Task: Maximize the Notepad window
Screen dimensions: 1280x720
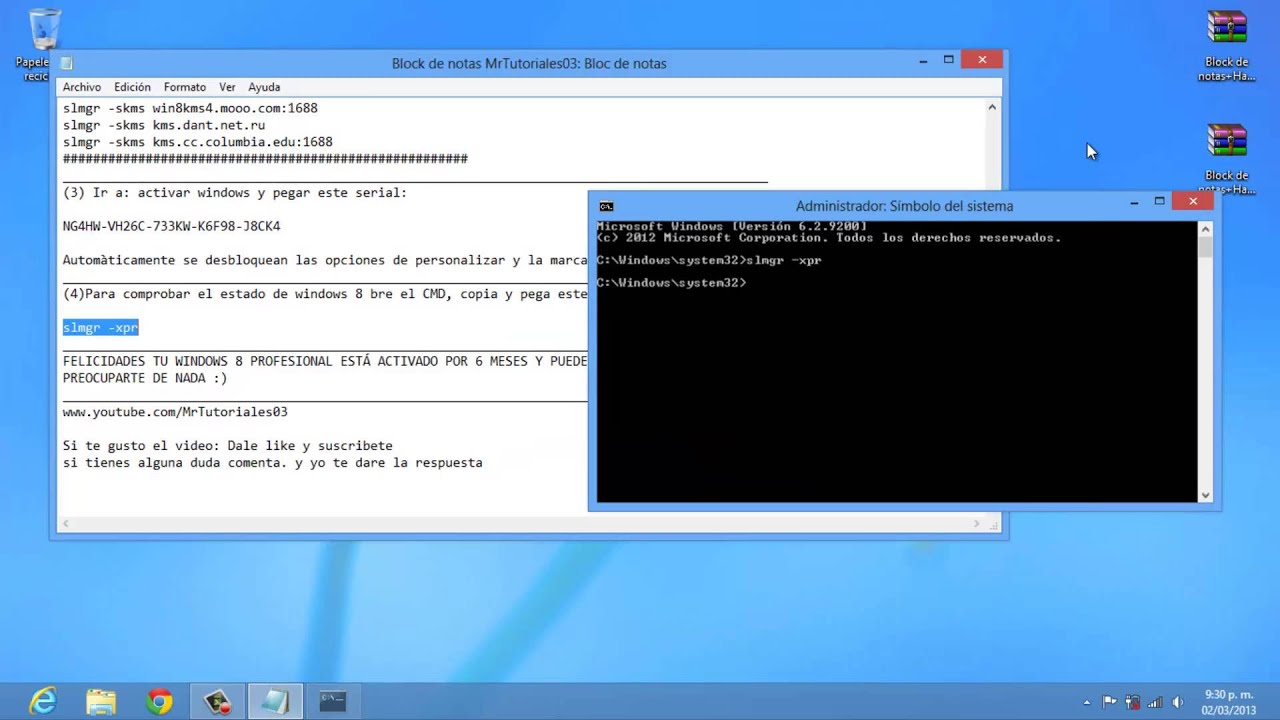Action: 949,60
